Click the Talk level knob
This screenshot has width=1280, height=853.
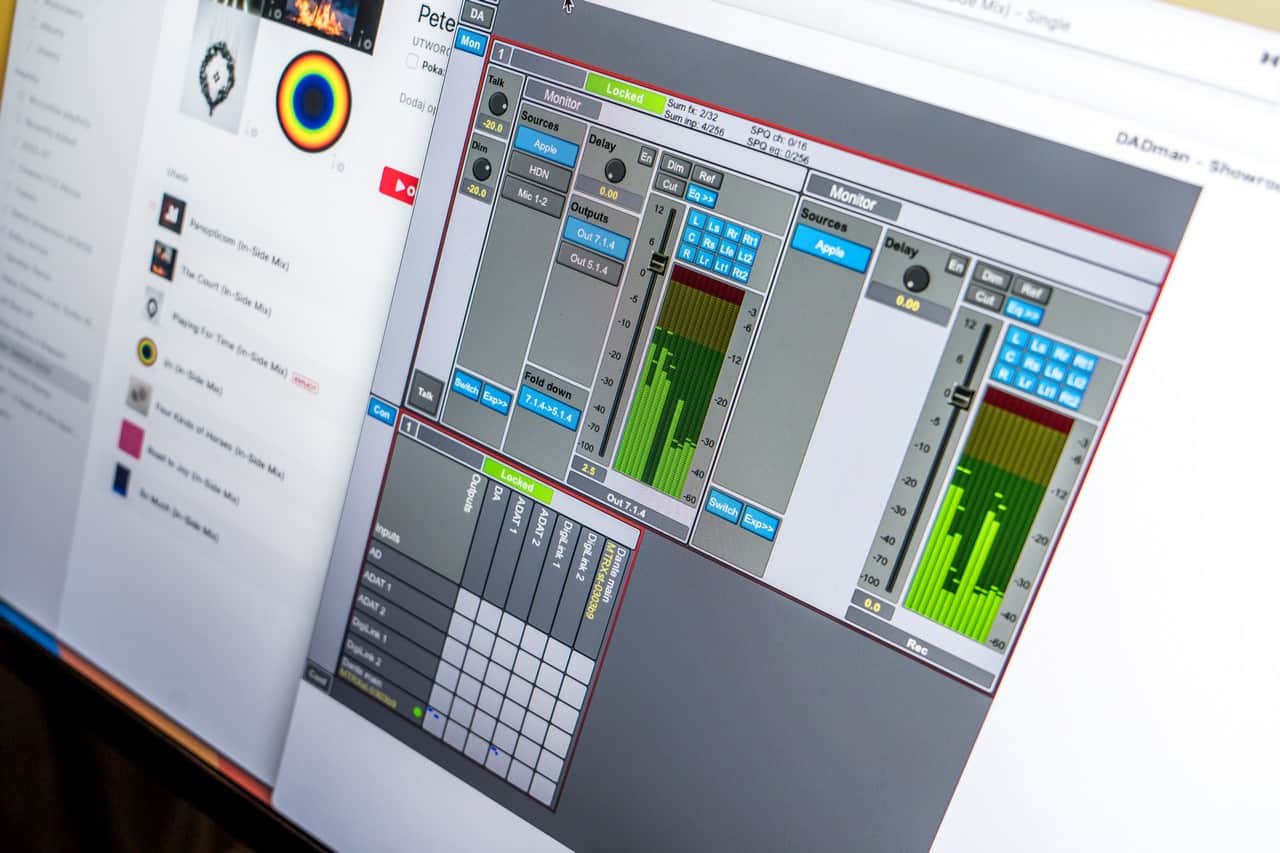(x=495, y=103)
